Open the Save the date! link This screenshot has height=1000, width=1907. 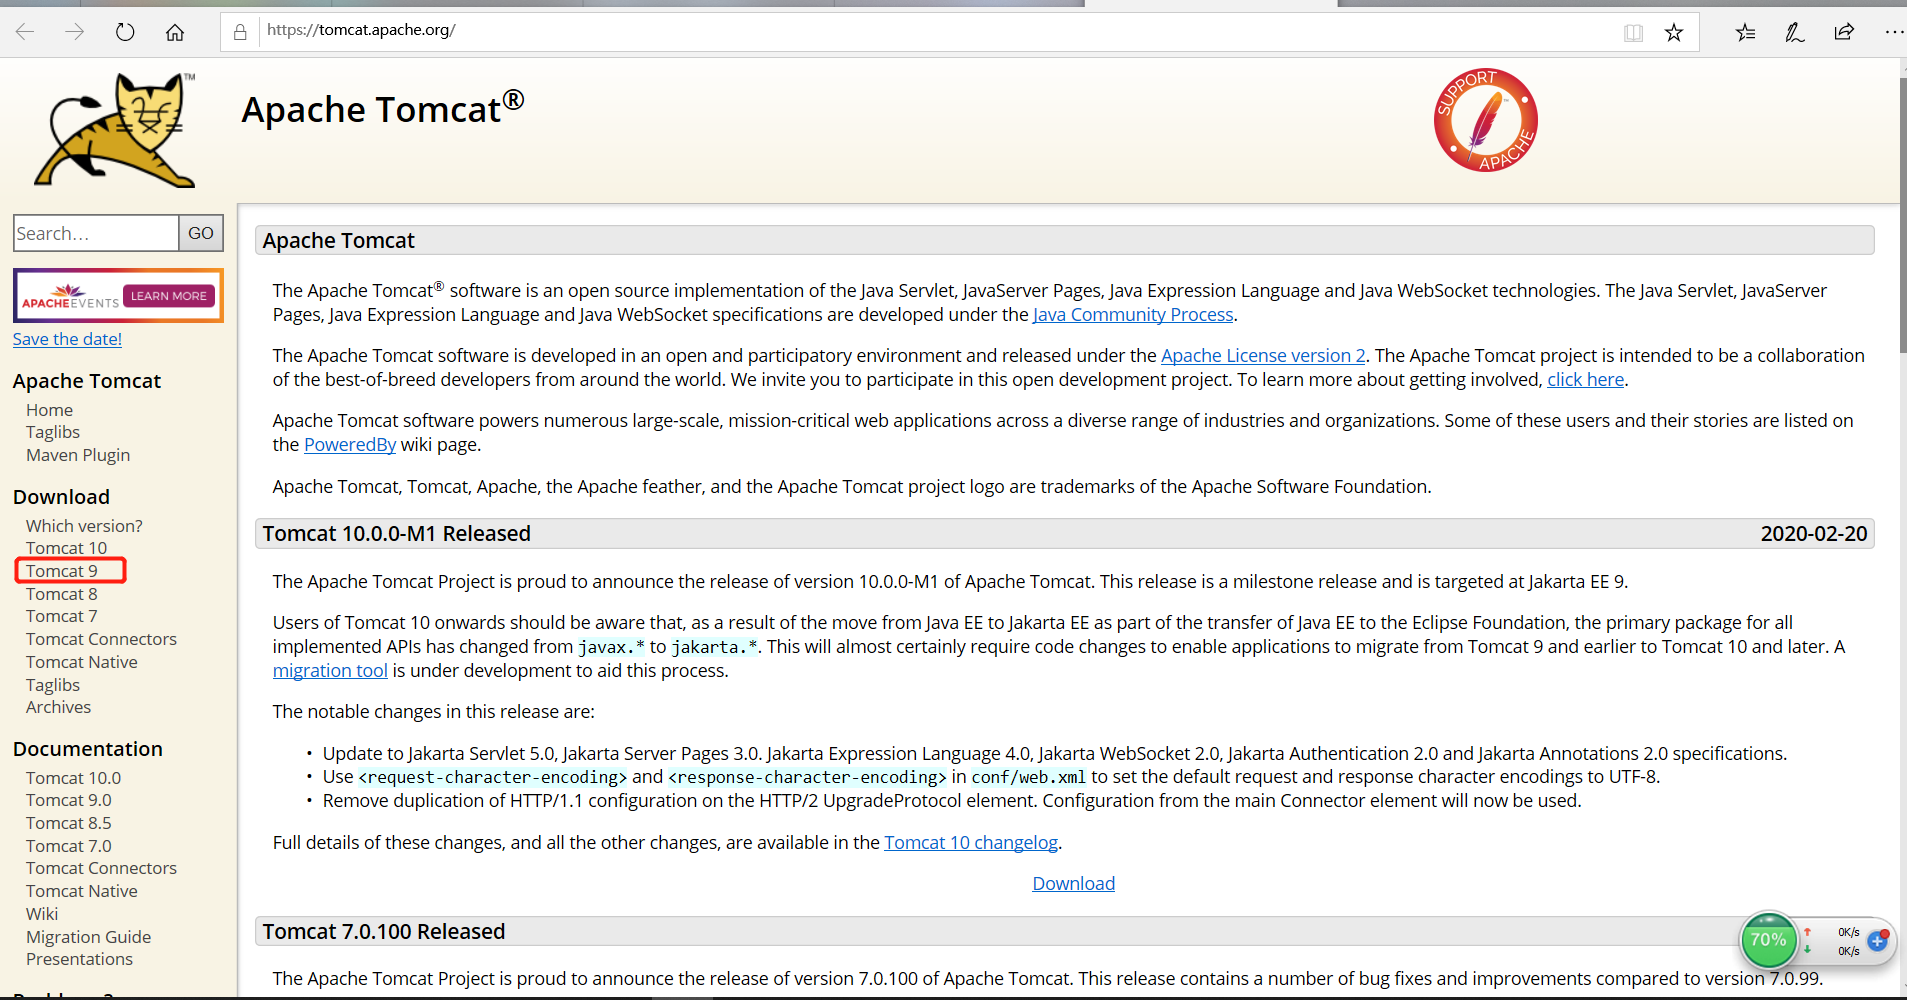67,339
